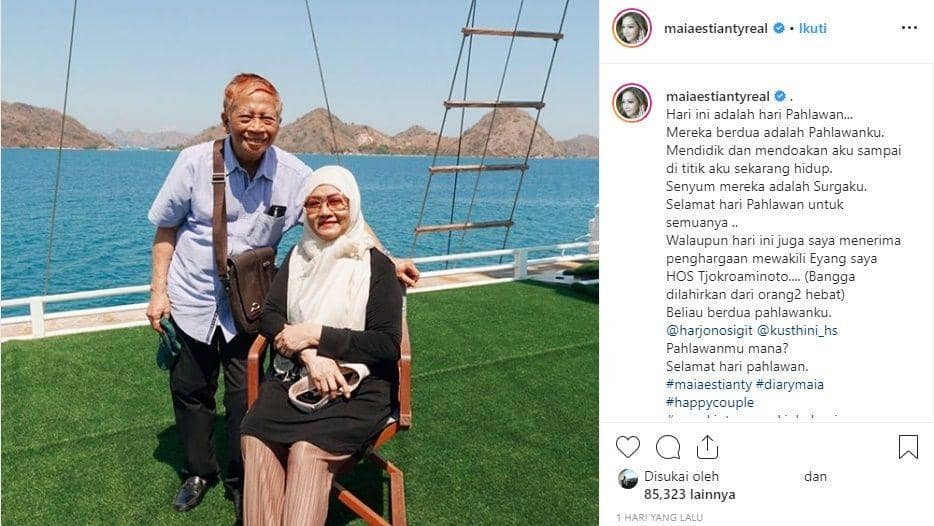Open the #happycouple hashtag
The image size is (934, 526).
(710, 403)
